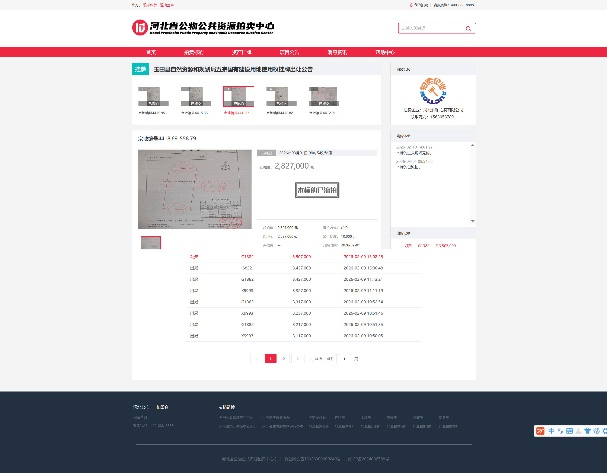Click the scroll-up arrow of the announcements panel
The image size is (607, 473).
[x=472, y=146]
